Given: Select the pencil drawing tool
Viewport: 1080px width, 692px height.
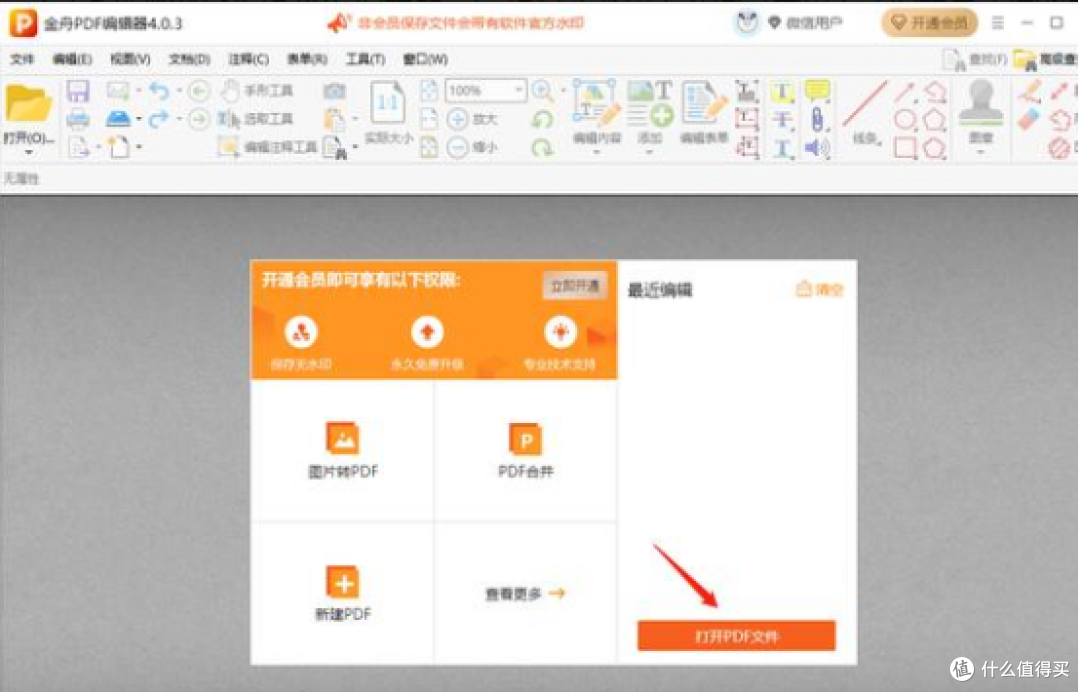Looking at the screenshot, I should pos(1030,91).
